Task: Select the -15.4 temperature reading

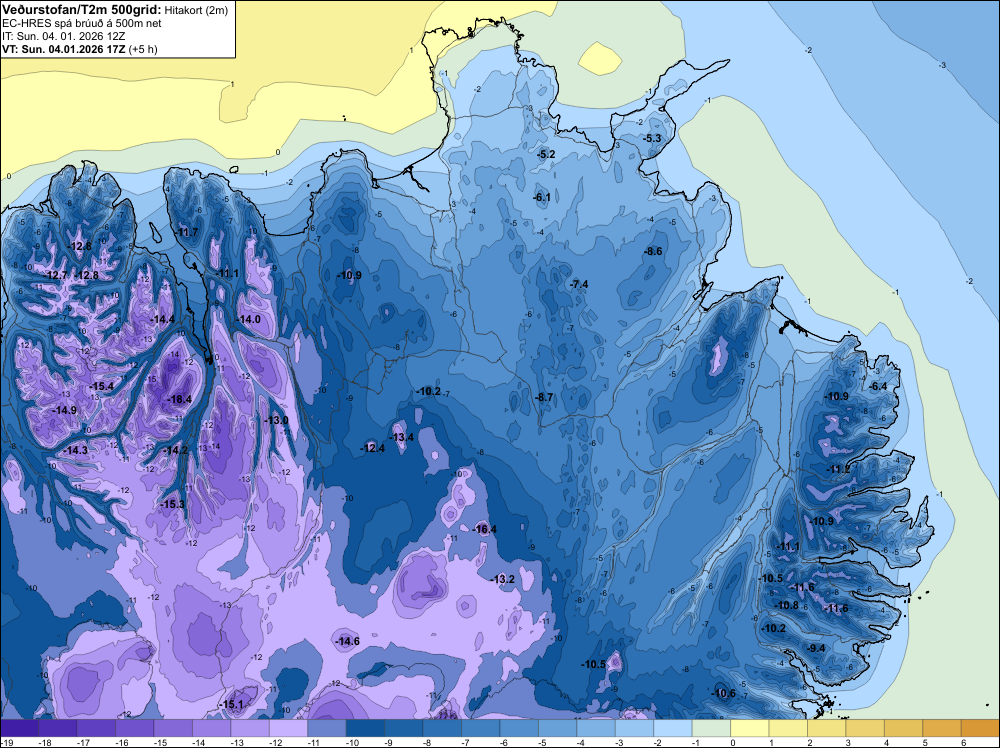Action: pyautogui.click(x=101, y=386)
